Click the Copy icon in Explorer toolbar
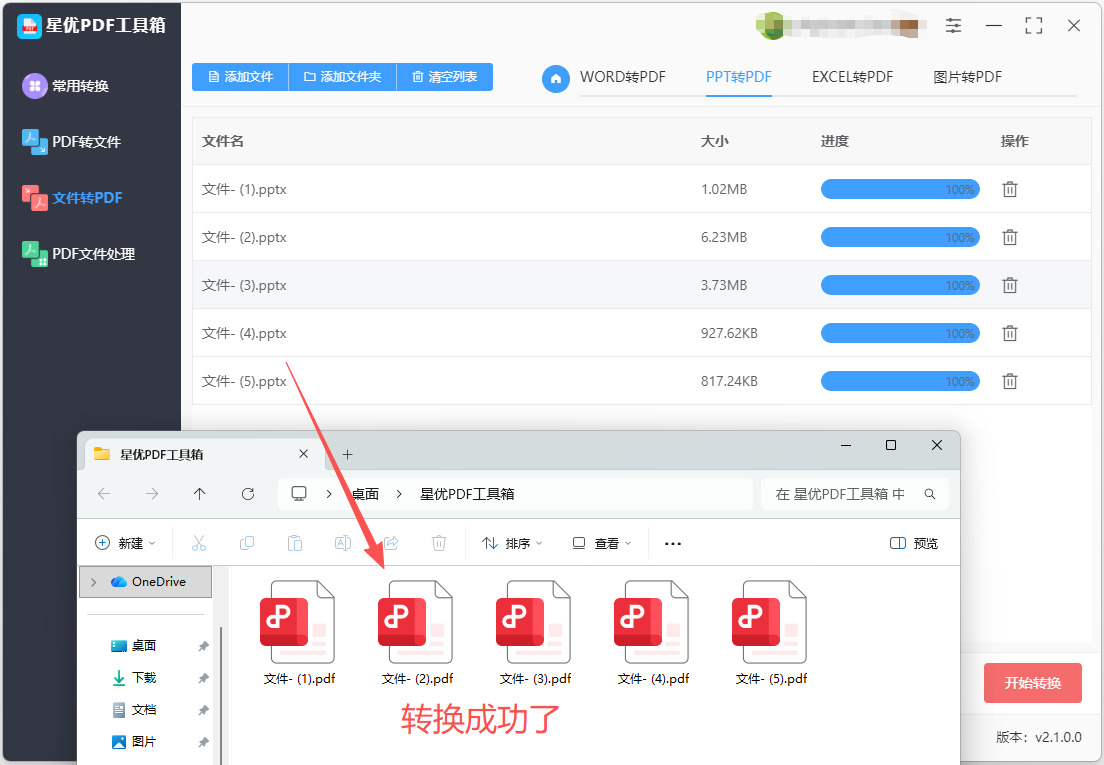The width and height of the screenshot is (1104, 765). click(246, 543)
